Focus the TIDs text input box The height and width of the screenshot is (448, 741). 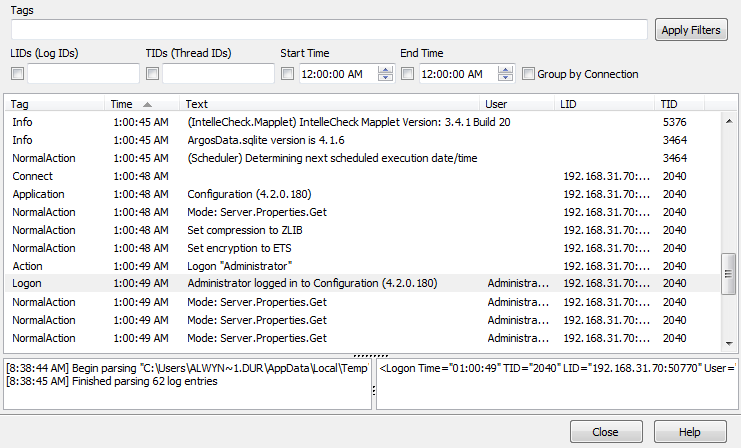(218, 74)
